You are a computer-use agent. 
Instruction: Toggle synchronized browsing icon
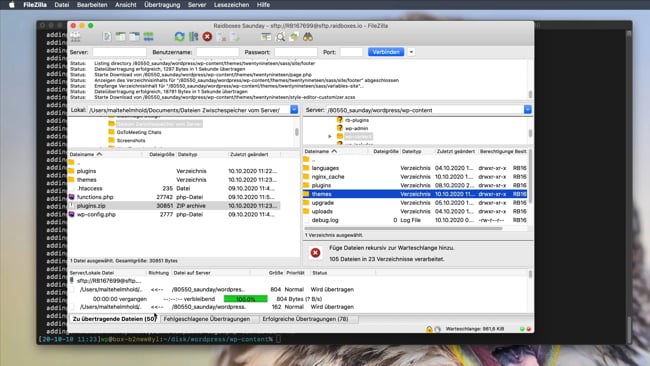(294, 37)
